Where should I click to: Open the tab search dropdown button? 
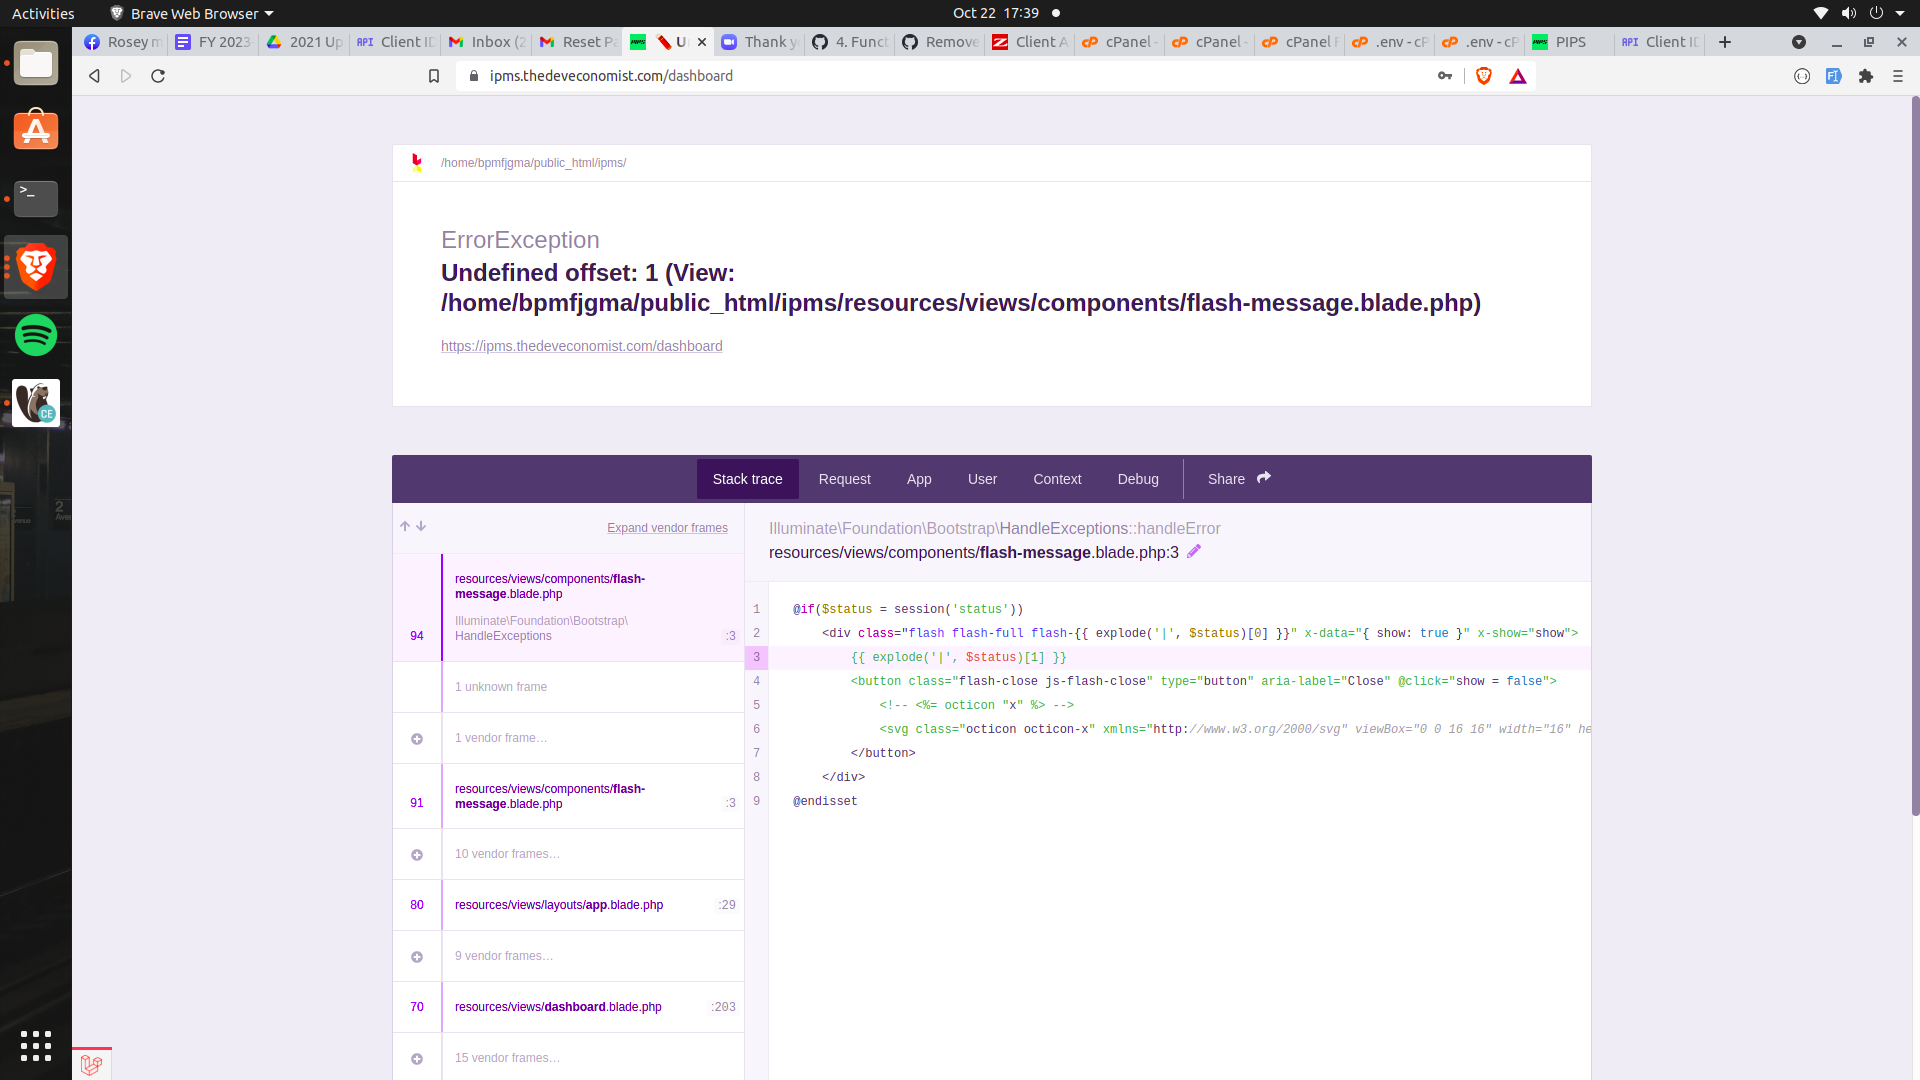1799,42
